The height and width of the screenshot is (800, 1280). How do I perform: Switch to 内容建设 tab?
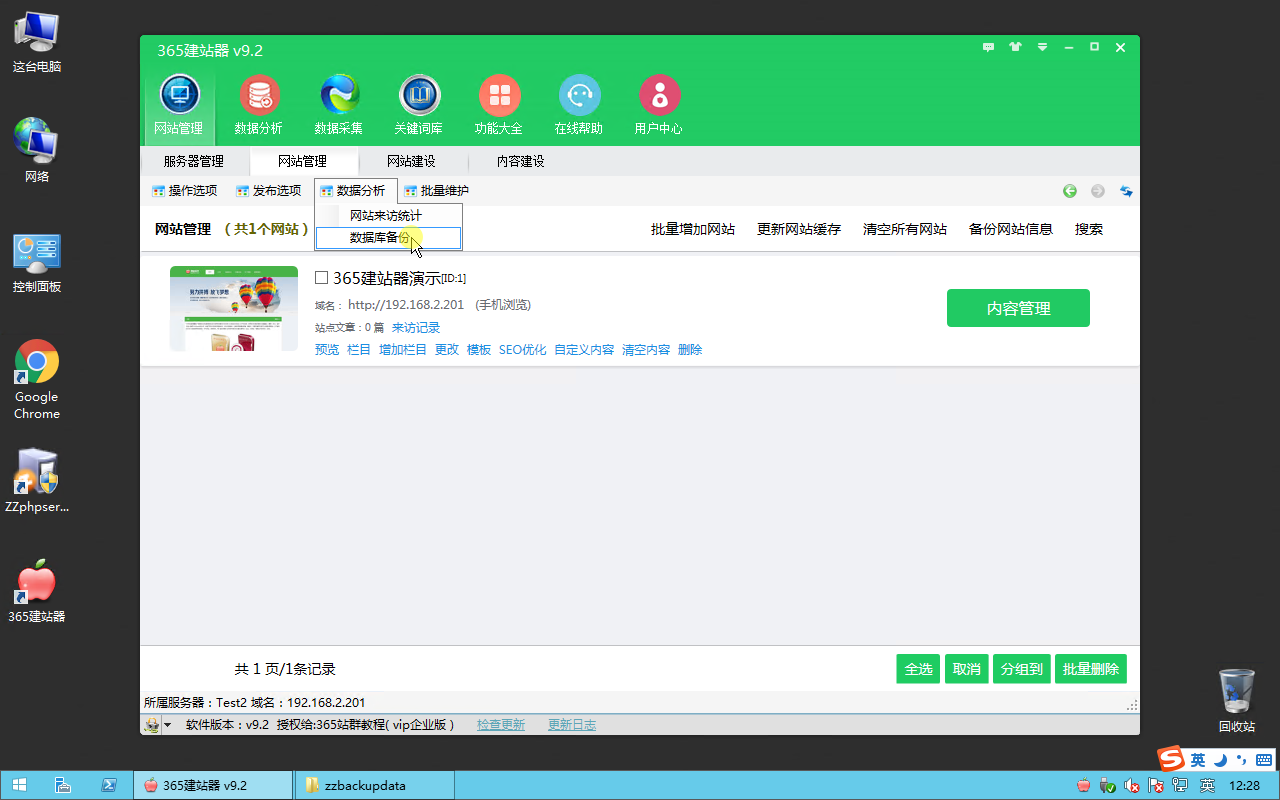[521, 161]
